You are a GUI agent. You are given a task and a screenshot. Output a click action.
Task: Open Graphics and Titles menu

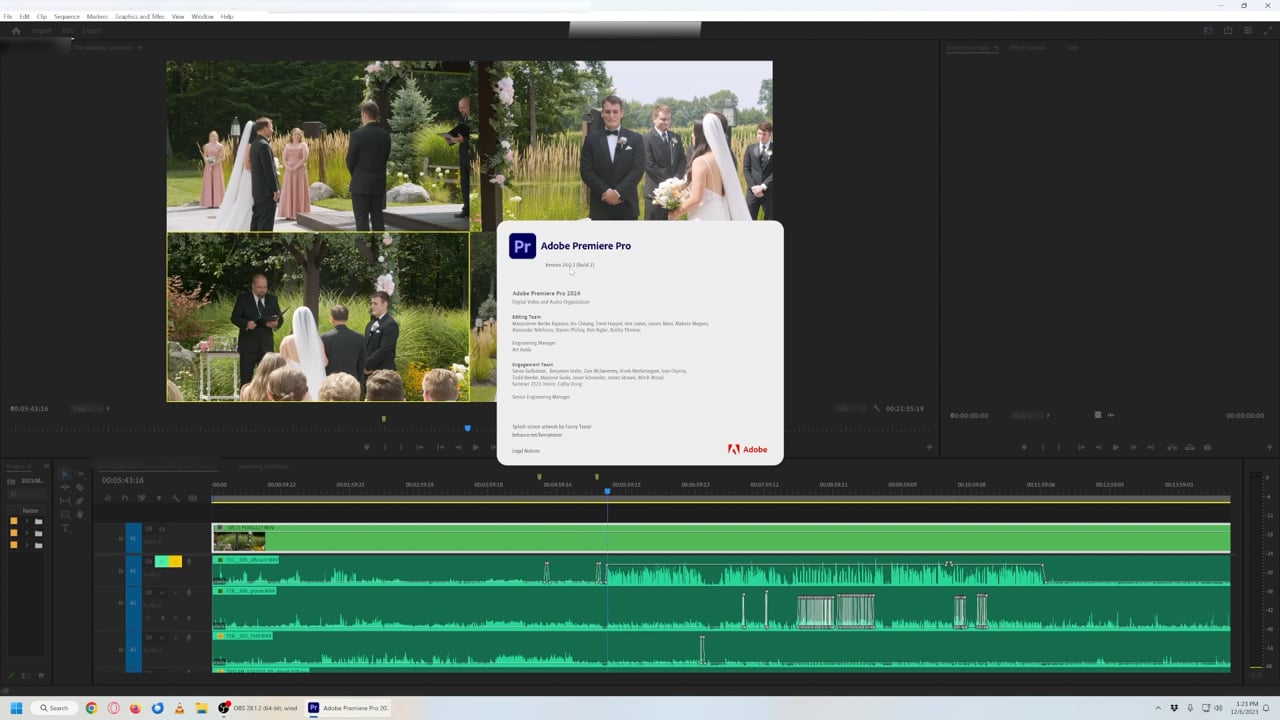coord(140,16)
